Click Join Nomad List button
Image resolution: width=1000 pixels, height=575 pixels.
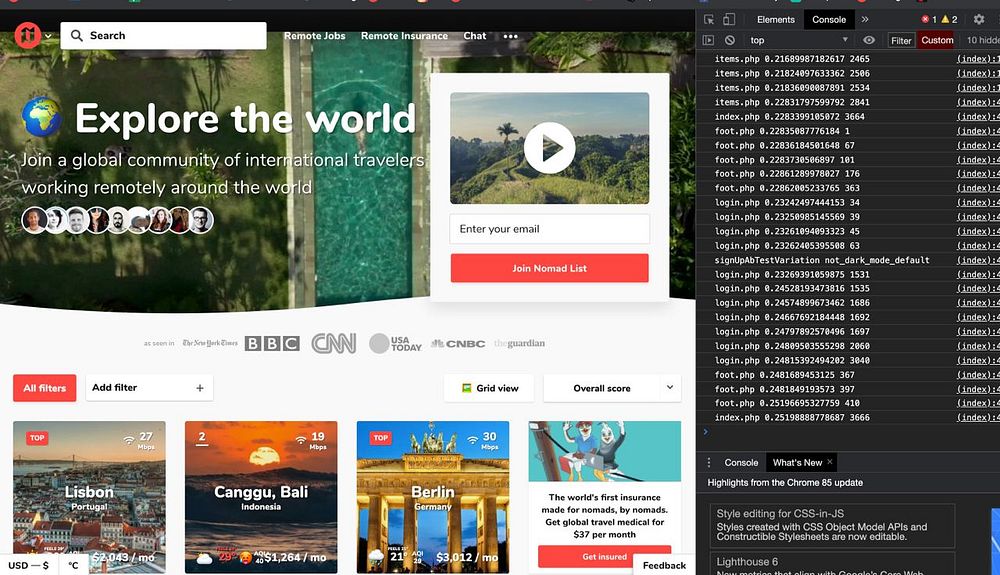tap(549, 268)
